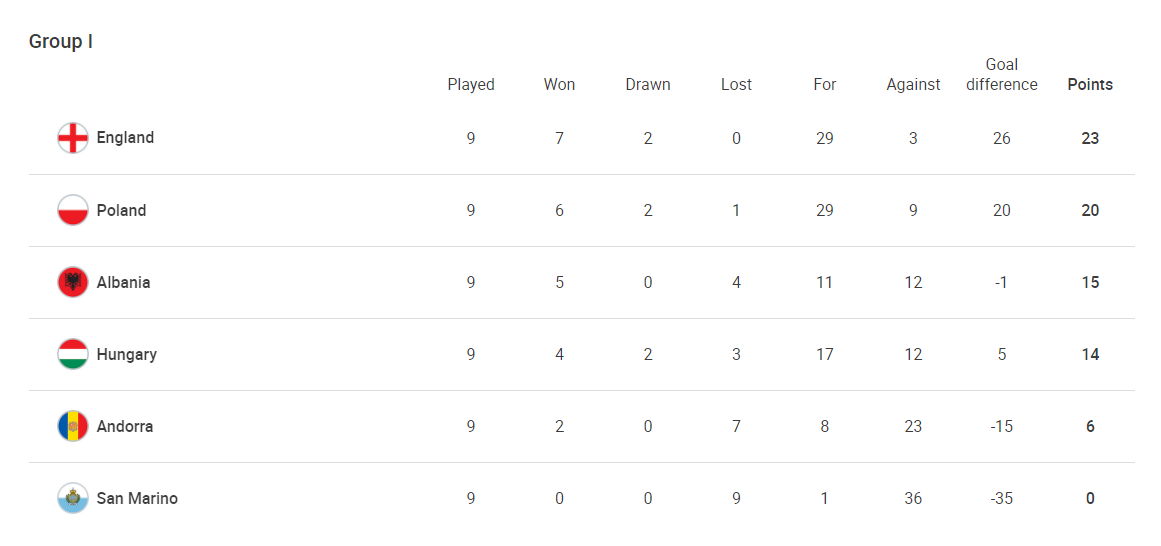Click the Albania flag icon
Viewport: 1161px width, 546px height.
tap(73, 282)
